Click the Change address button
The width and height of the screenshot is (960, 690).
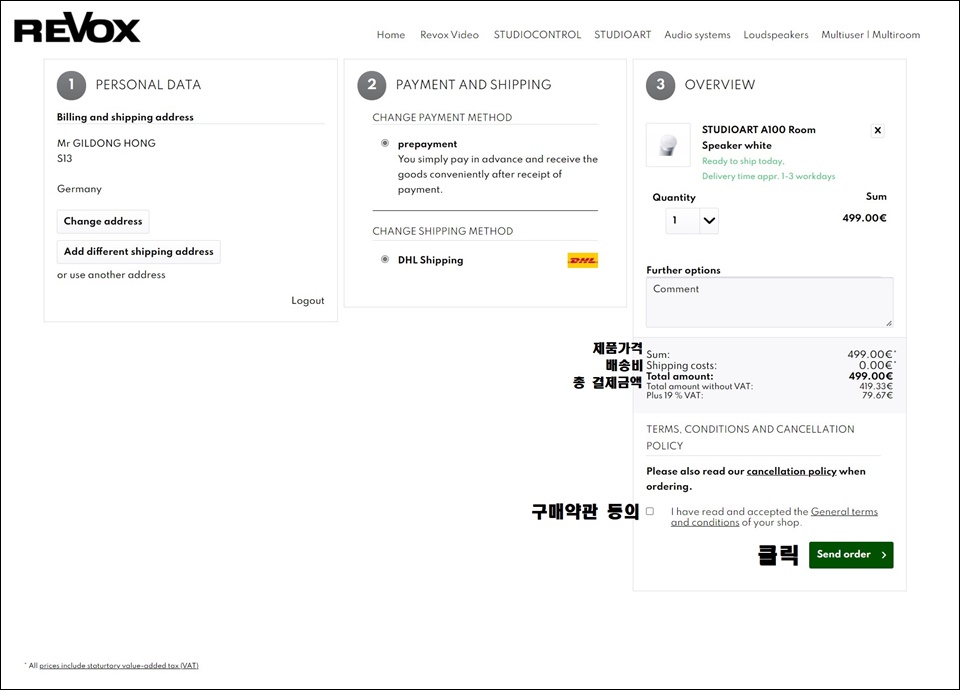tap(103, 222)
